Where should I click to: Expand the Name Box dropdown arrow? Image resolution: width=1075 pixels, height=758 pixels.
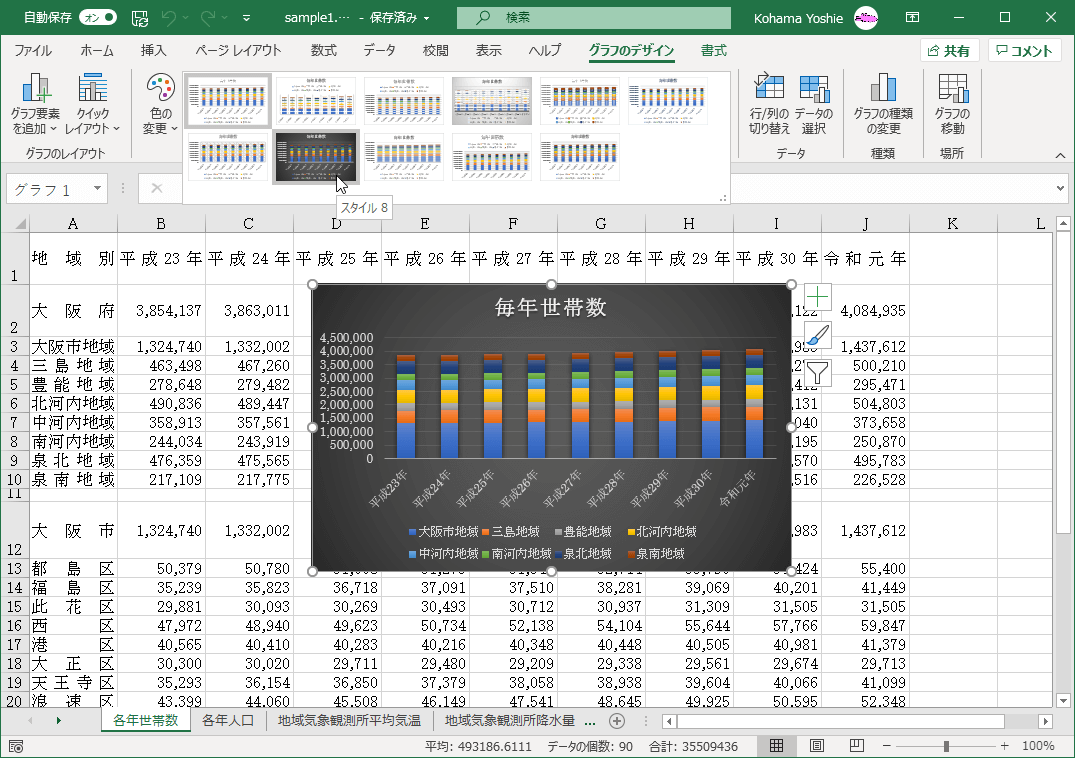click(97, 189)
